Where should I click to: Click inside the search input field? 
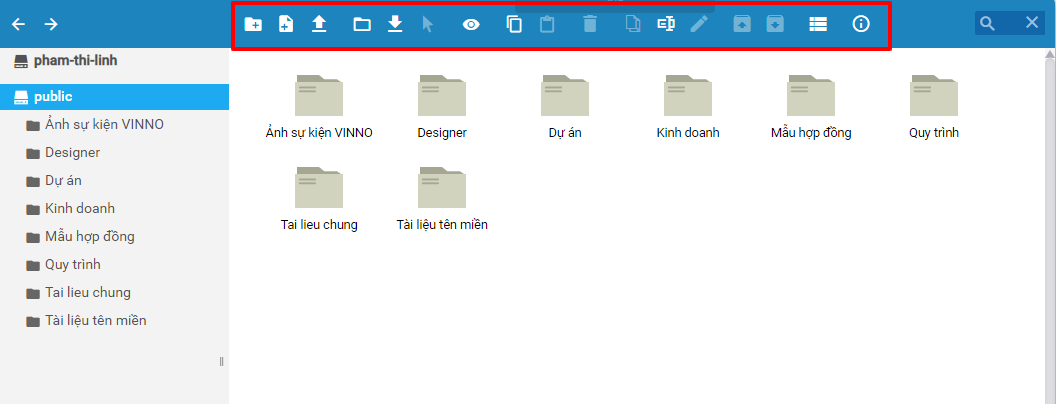click(x=1010, y=24)
